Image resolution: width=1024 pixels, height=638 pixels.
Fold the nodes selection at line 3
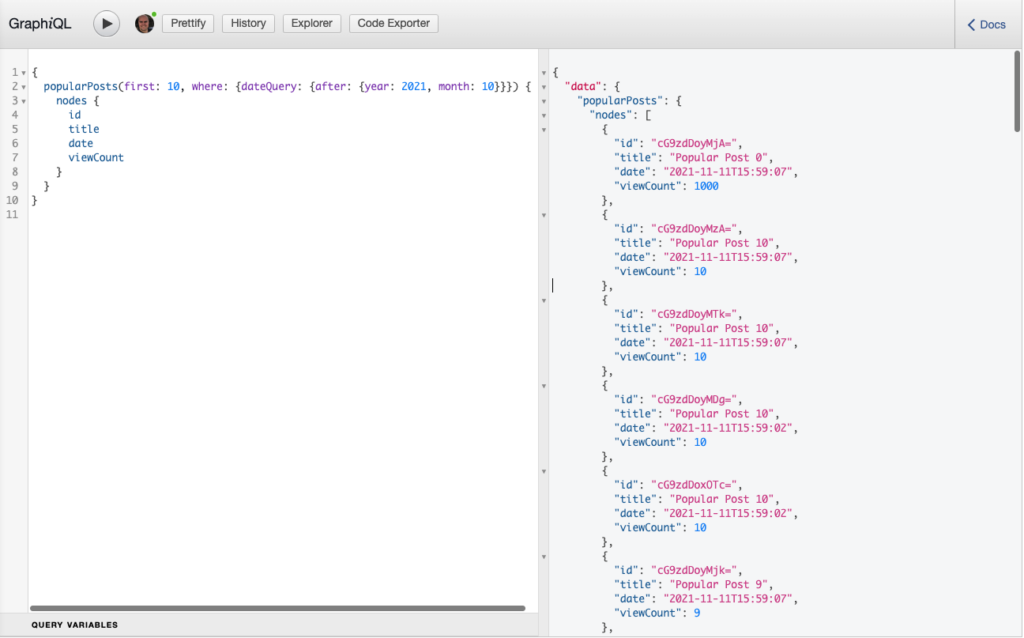tap(23, 101)
